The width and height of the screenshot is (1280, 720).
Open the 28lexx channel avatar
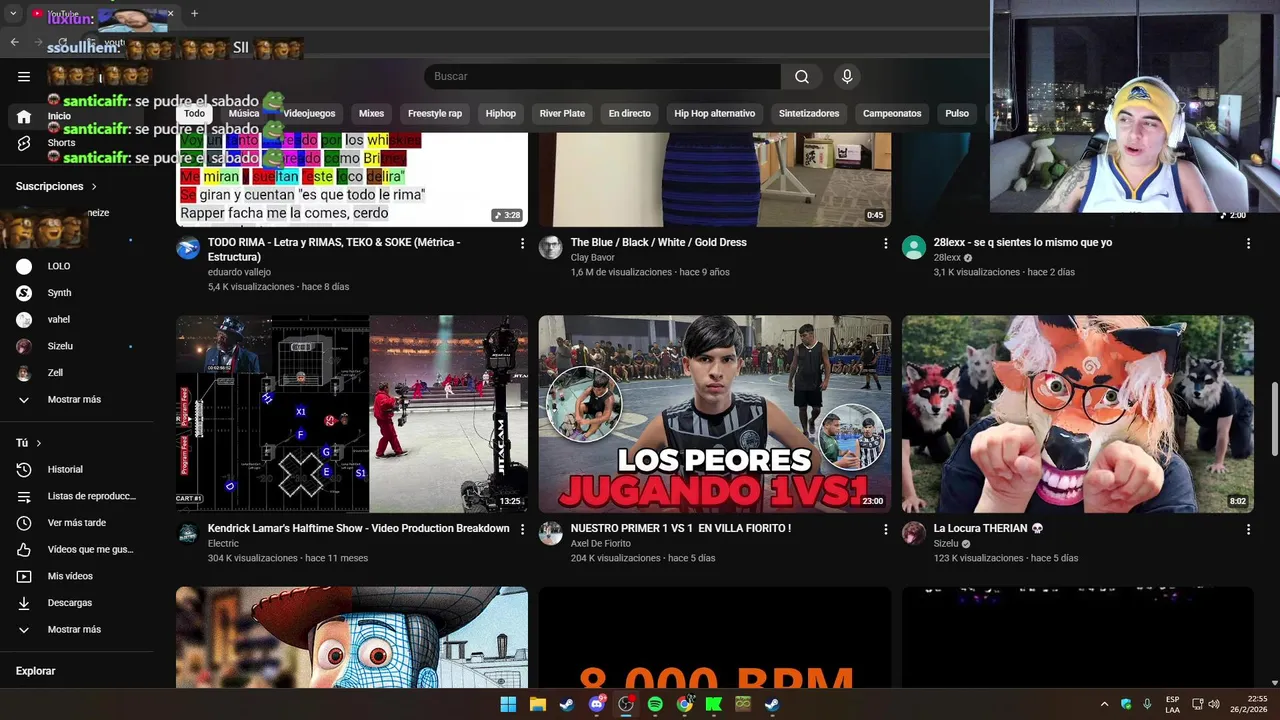point(914,248)
